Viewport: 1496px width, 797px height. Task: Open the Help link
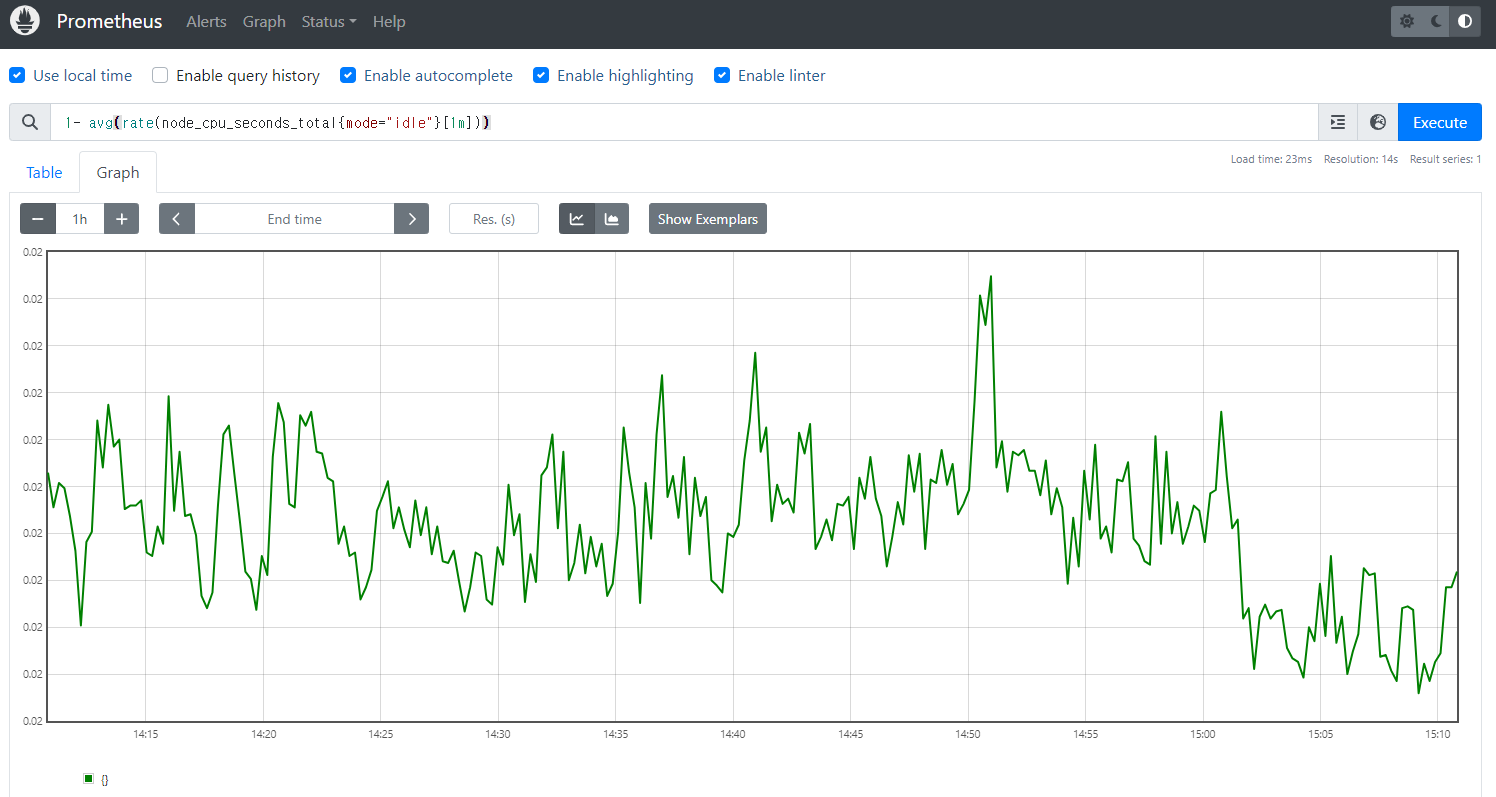pos(389,21)
